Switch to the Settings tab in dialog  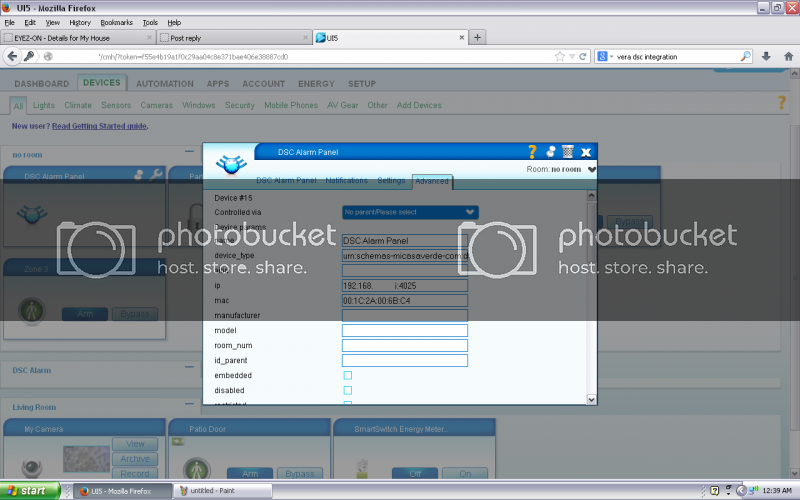coord(391,181)
